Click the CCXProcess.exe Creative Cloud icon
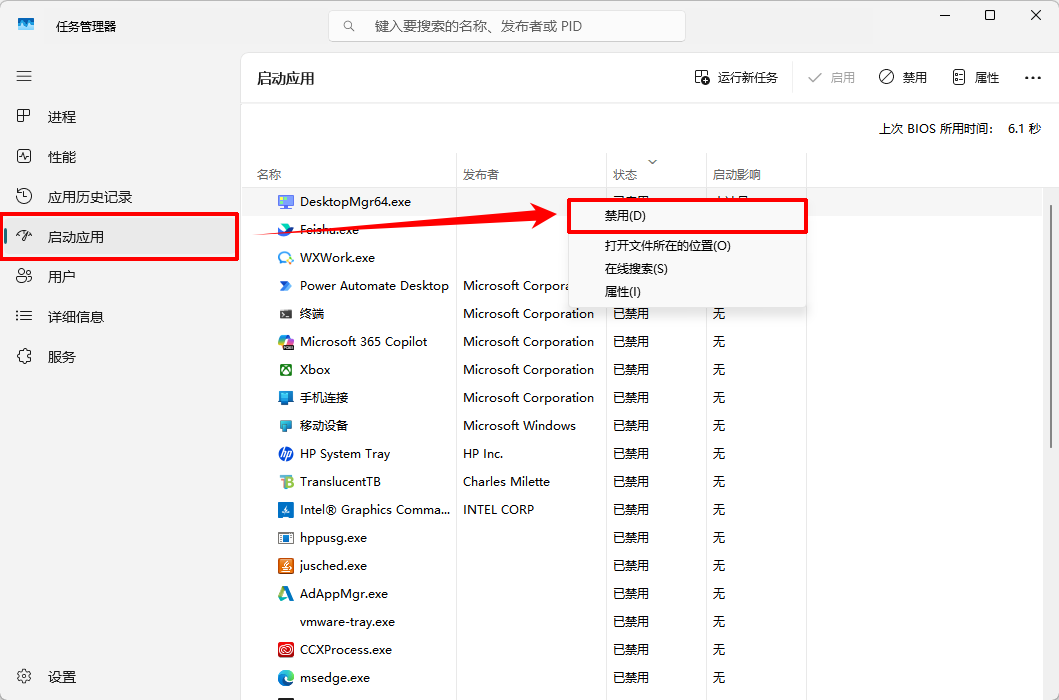 286,650
